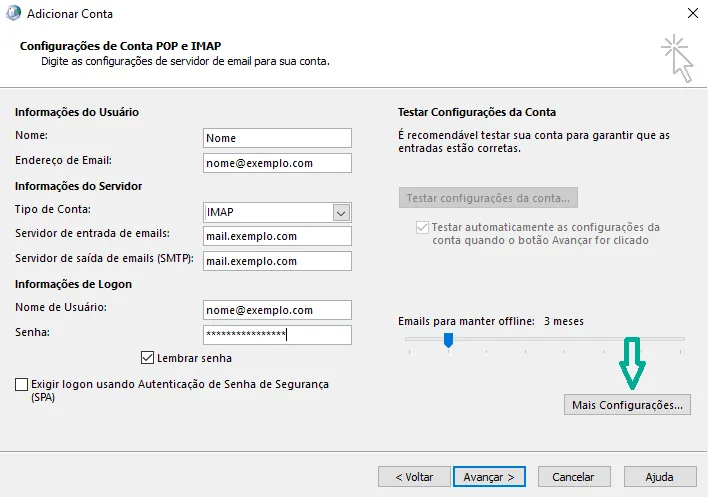This screenshot has width=708, height=497.
Task: Click the Senha password field
Action: coord(277,335)
